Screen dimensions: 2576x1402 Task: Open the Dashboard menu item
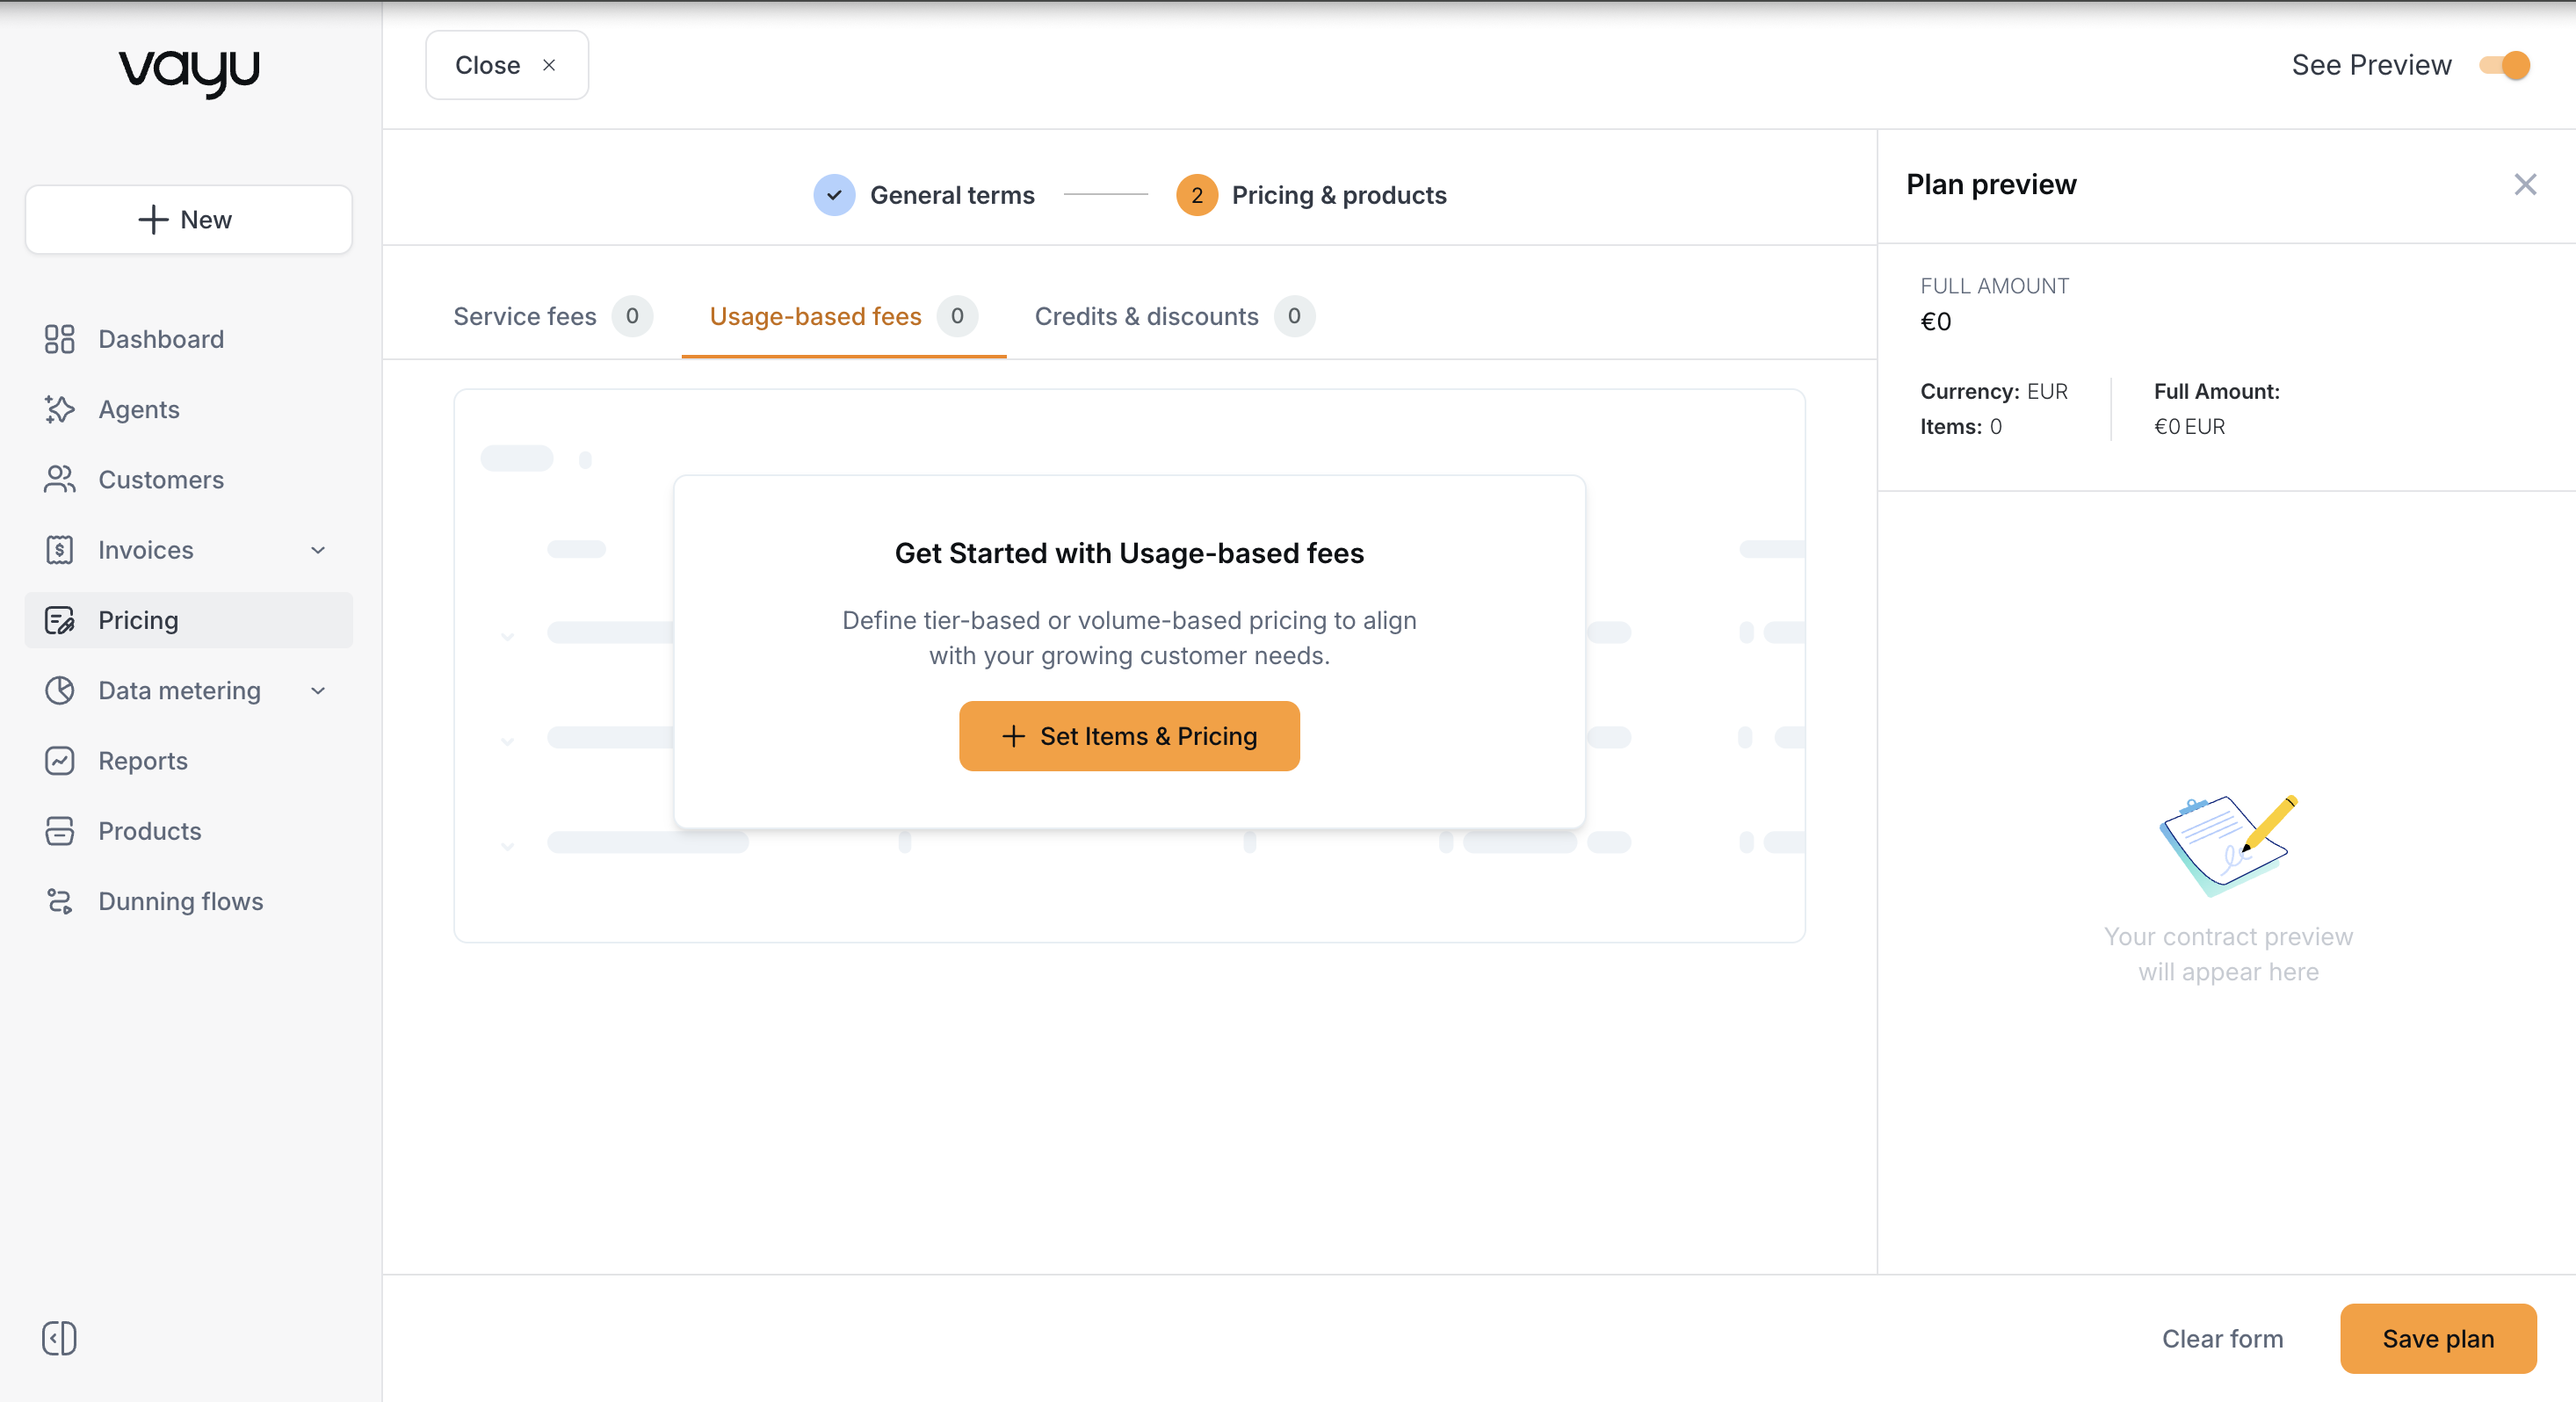pos(189,339)
